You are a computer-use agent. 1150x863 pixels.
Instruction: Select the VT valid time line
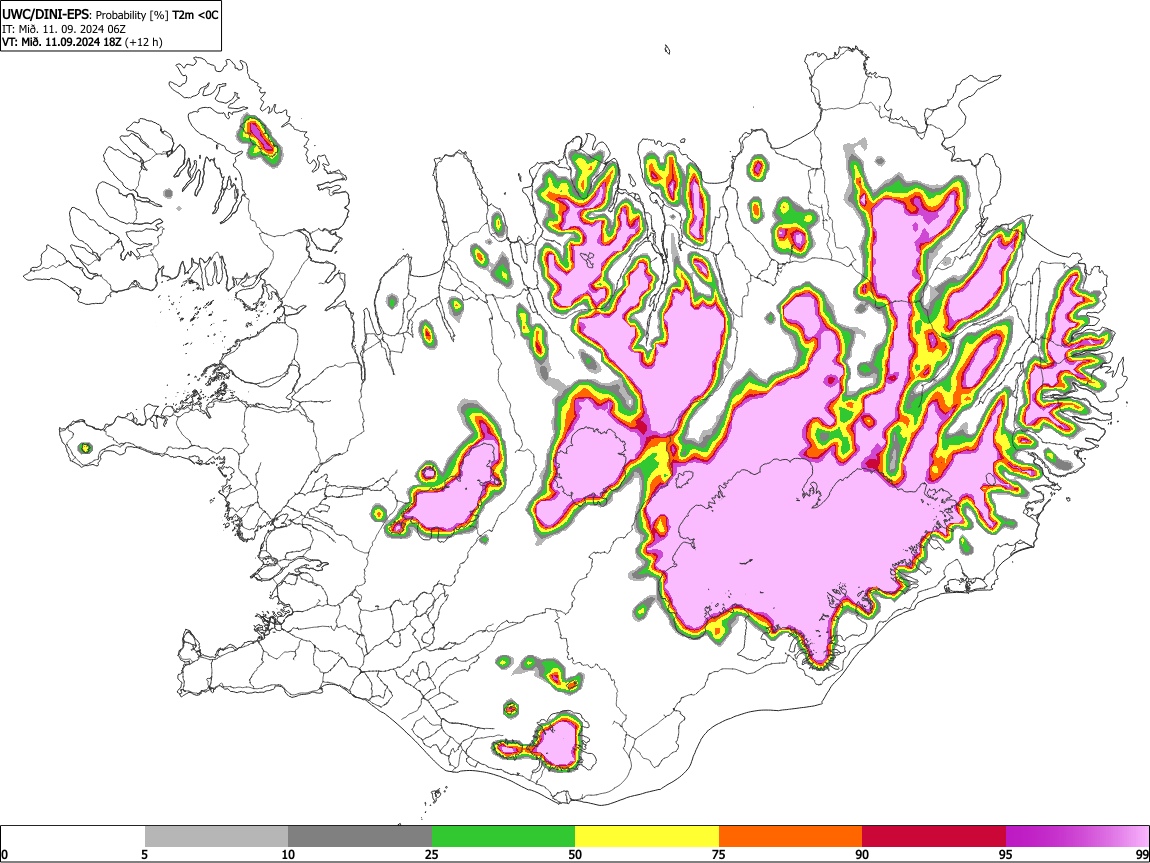tap(82, 42)
